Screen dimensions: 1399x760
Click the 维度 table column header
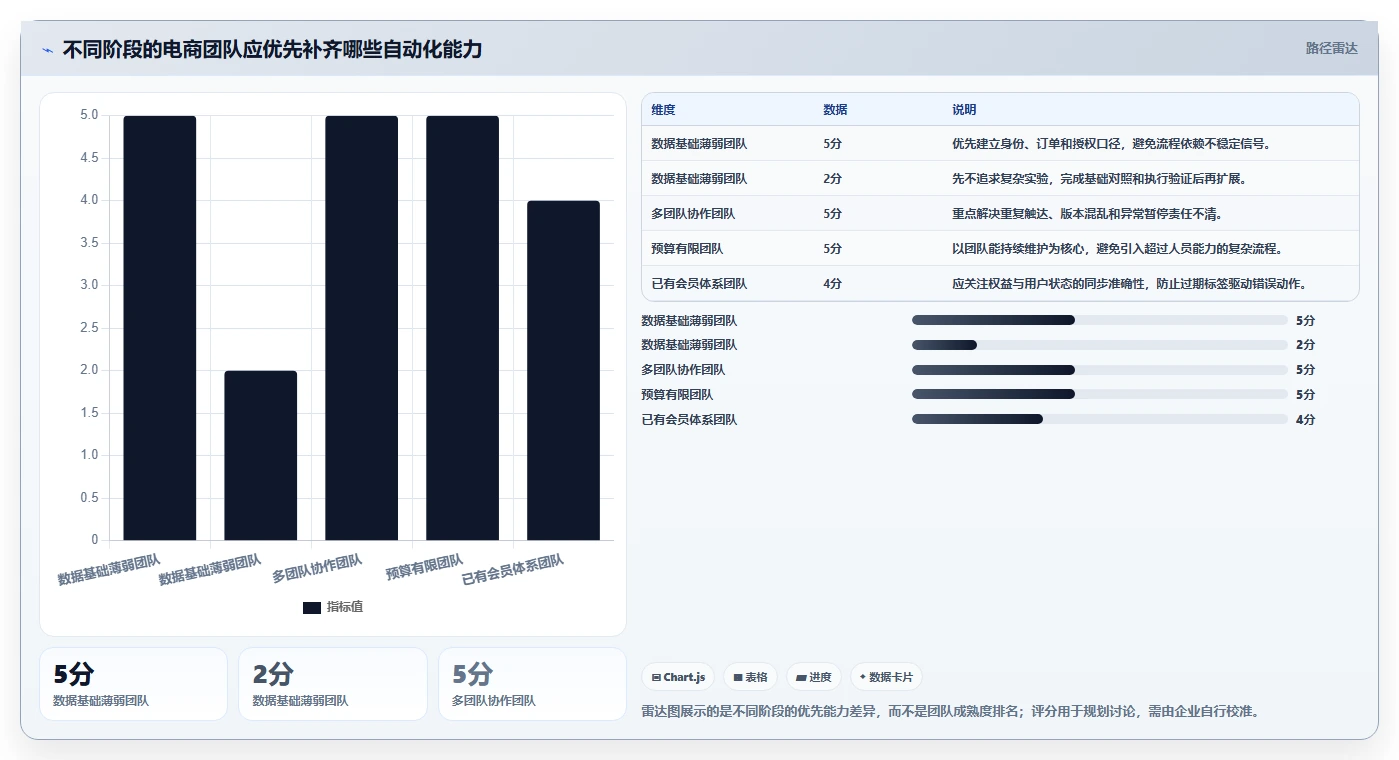coord(663,110)
